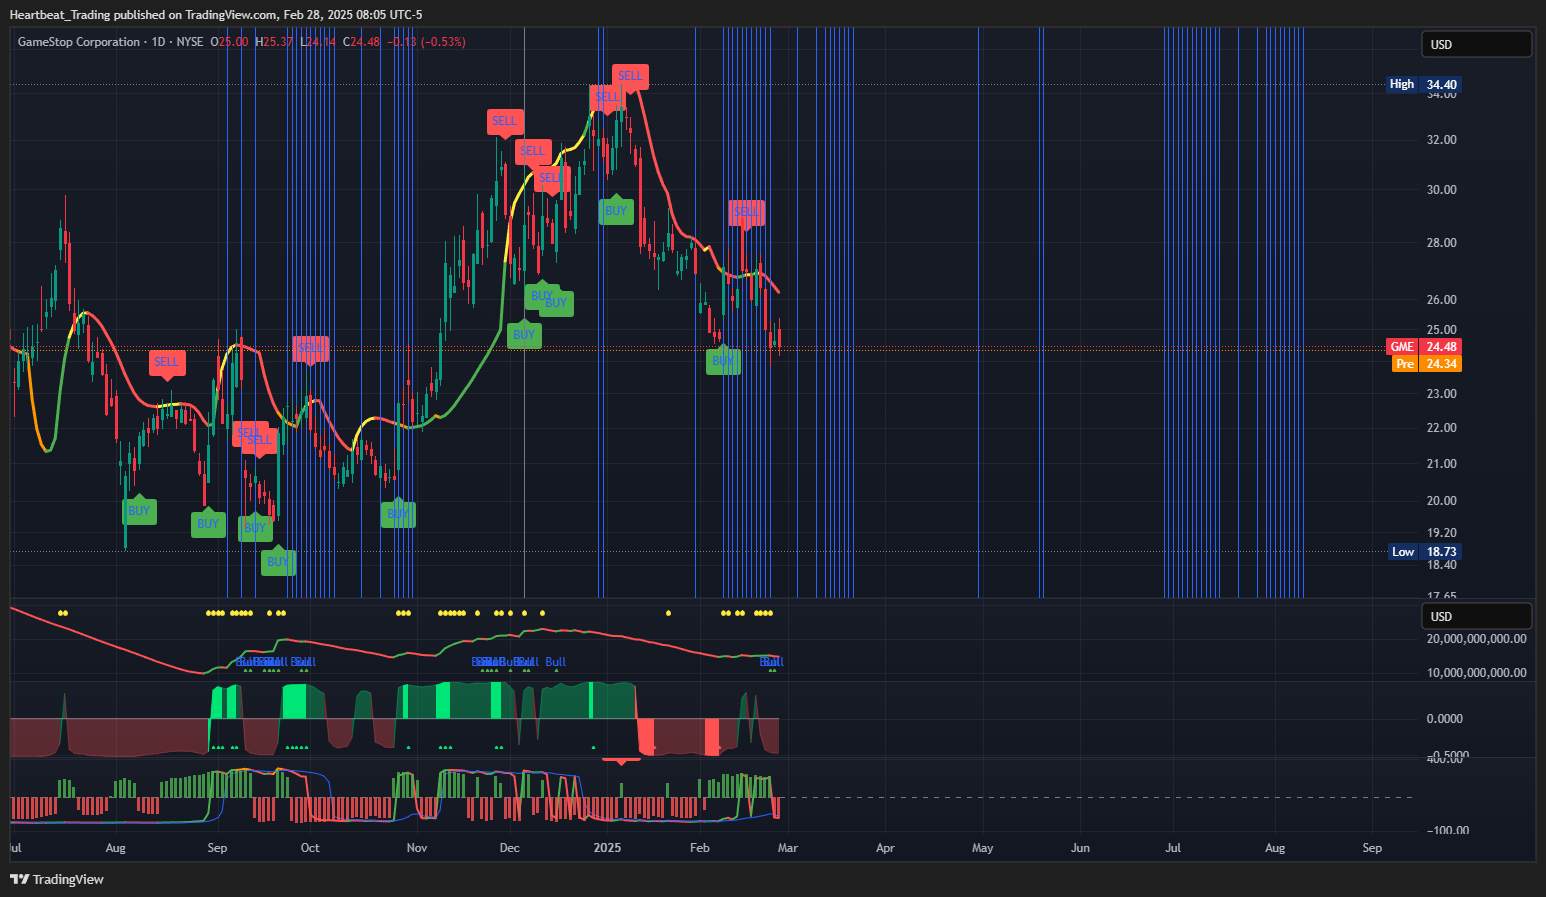Click the TradingView logo in the footer
This screenshot has width=1546, height=897.
point(57,879)
